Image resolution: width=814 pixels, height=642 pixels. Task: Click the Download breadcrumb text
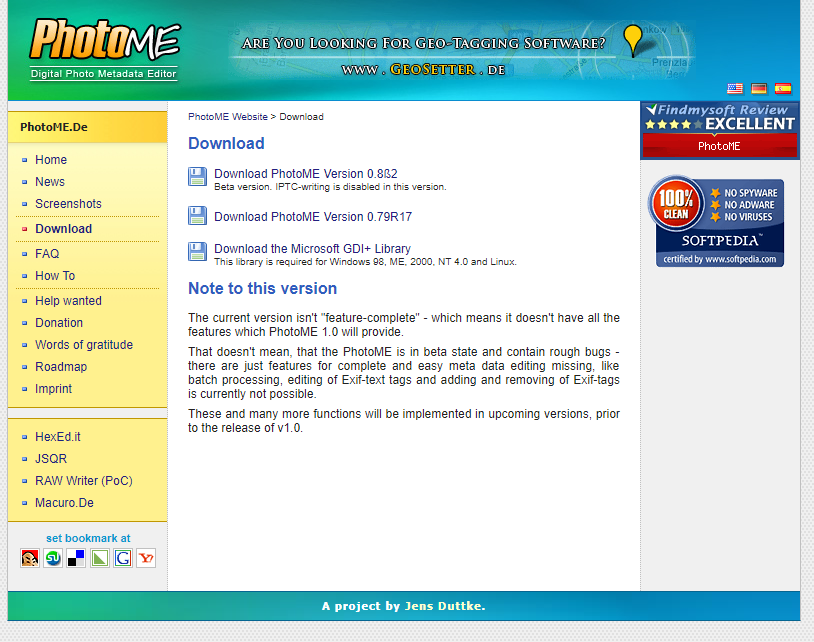pyautogui.click(x=302, y=117)
